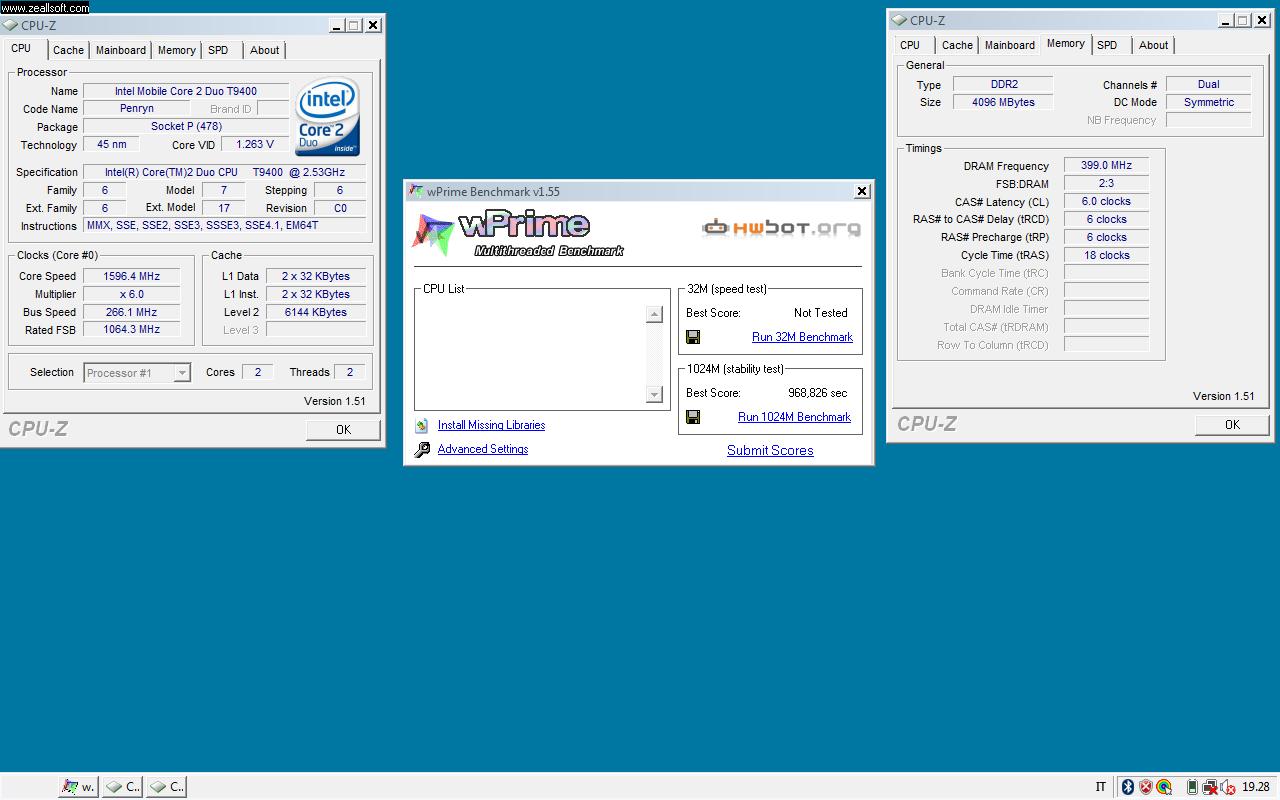Close the right CPU-Z window
This screenshot has width=1280, height=800.
tap(1262, 20)
